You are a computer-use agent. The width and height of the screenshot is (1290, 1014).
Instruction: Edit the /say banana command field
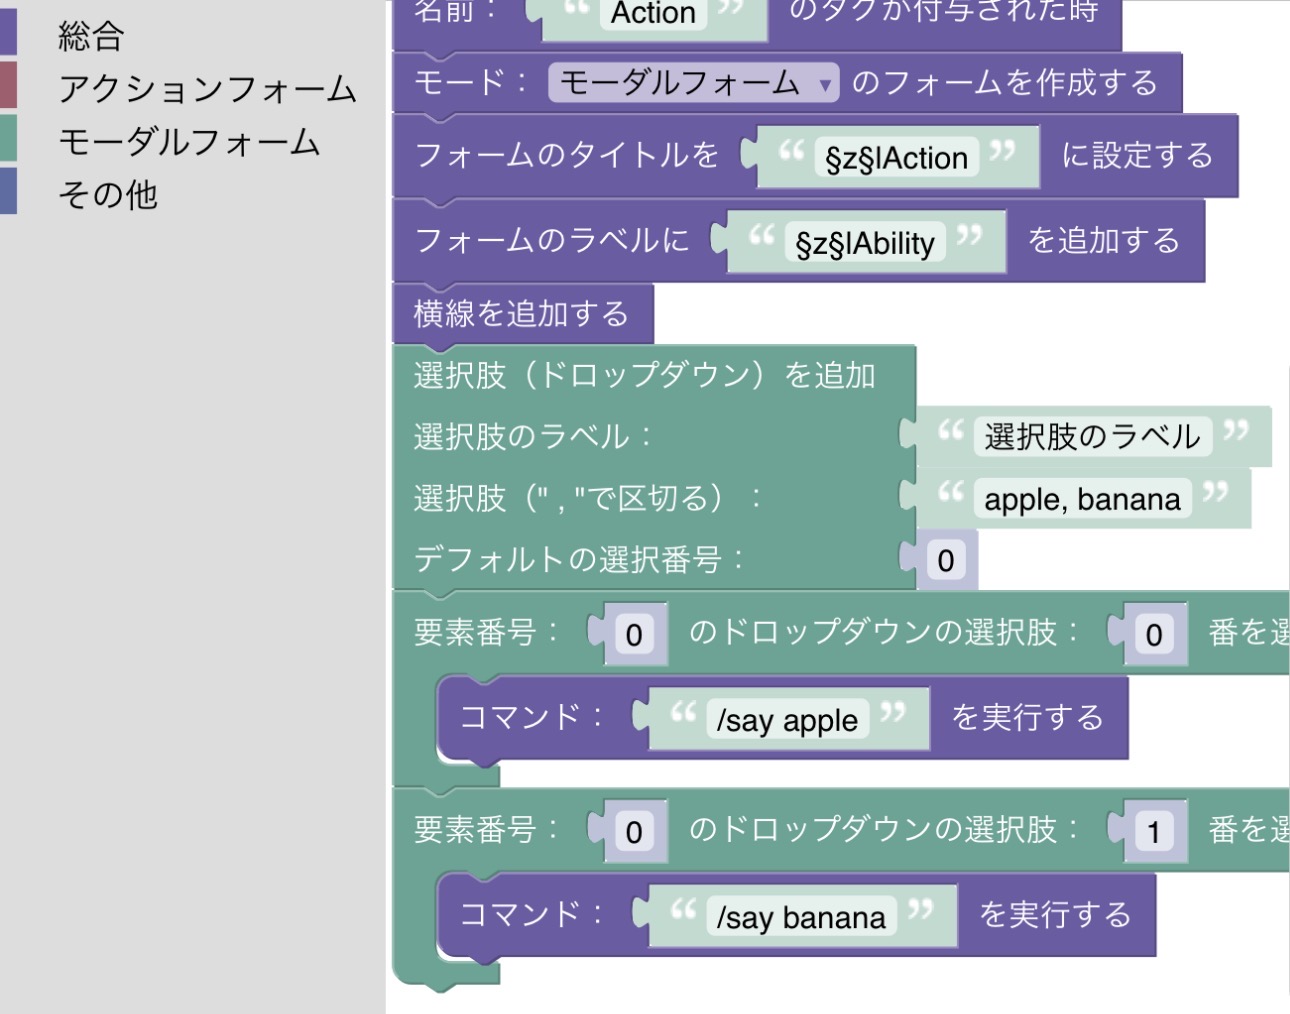pos(801,917)
